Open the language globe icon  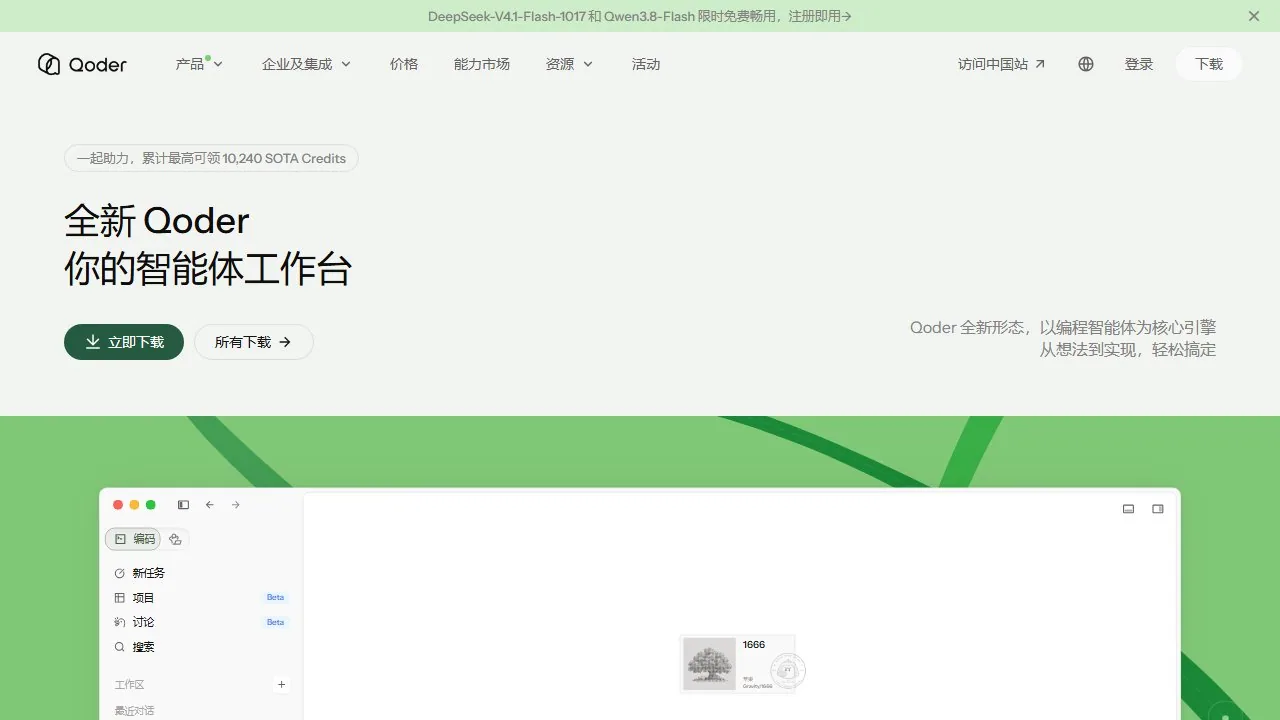[x=1086, y=64]
